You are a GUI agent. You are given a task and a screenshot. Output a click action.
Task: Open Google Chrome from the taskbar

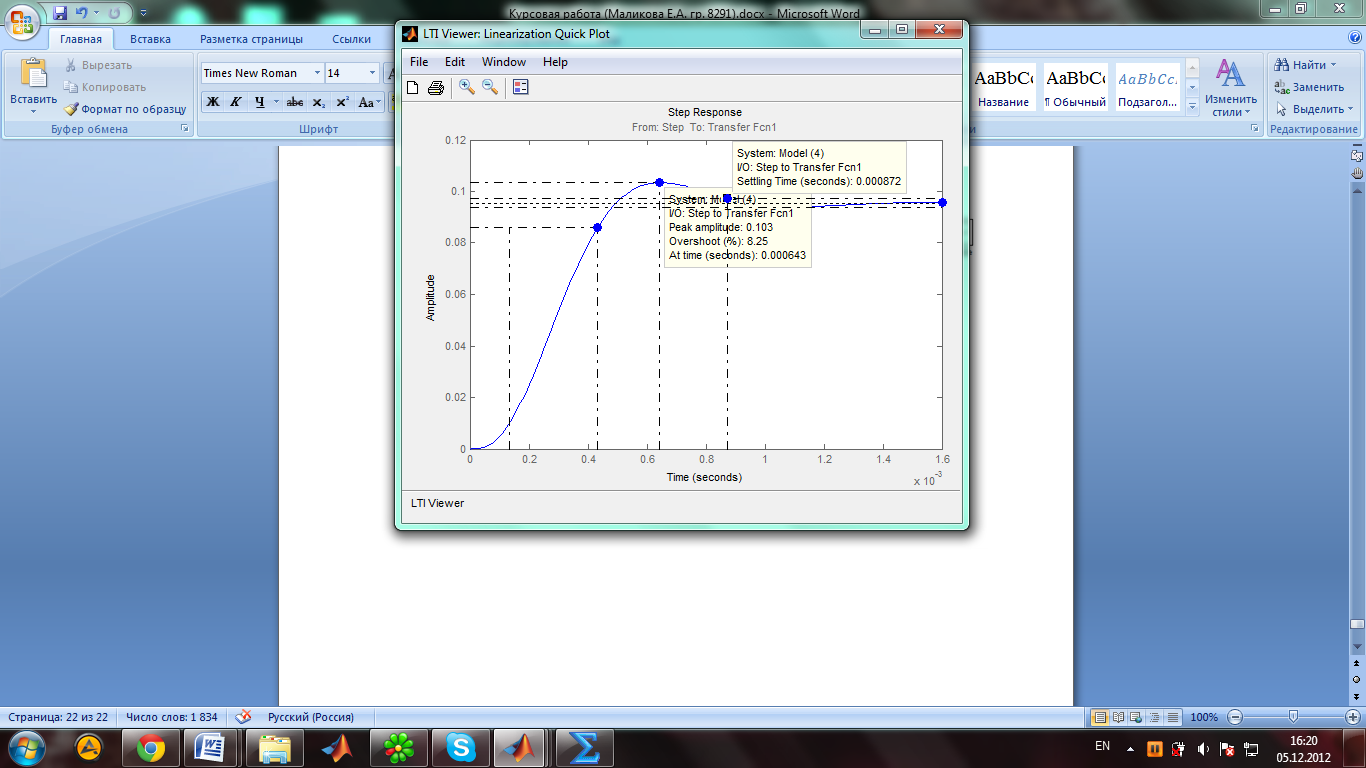pyautogui.click(x=151, y=747)
